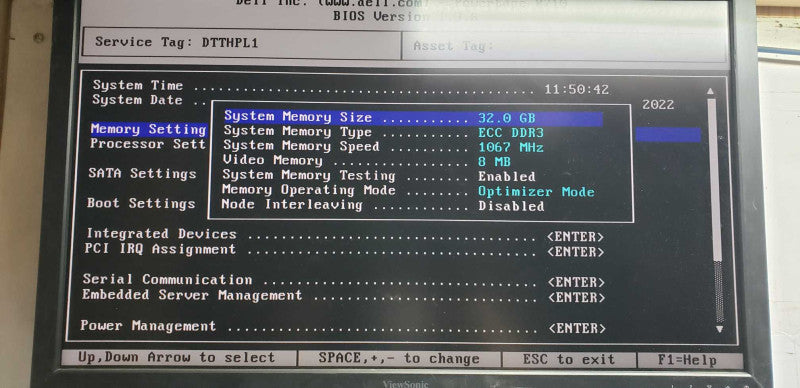This screenshot has width=800, height=388.
Task: Click the 32.0 GB memory size value
Action: (507, 118)
